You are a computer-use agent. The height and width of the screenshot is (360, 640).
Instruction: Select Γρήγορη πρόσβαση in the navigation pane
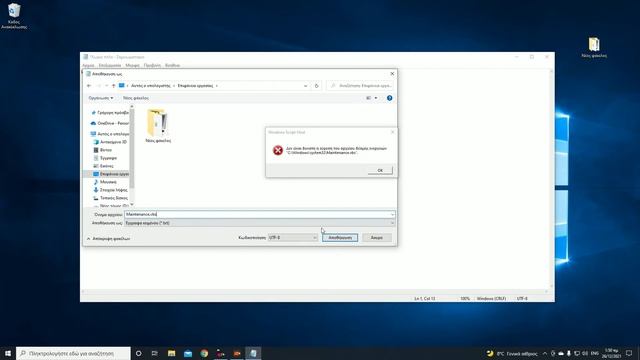tap(110, 113)
